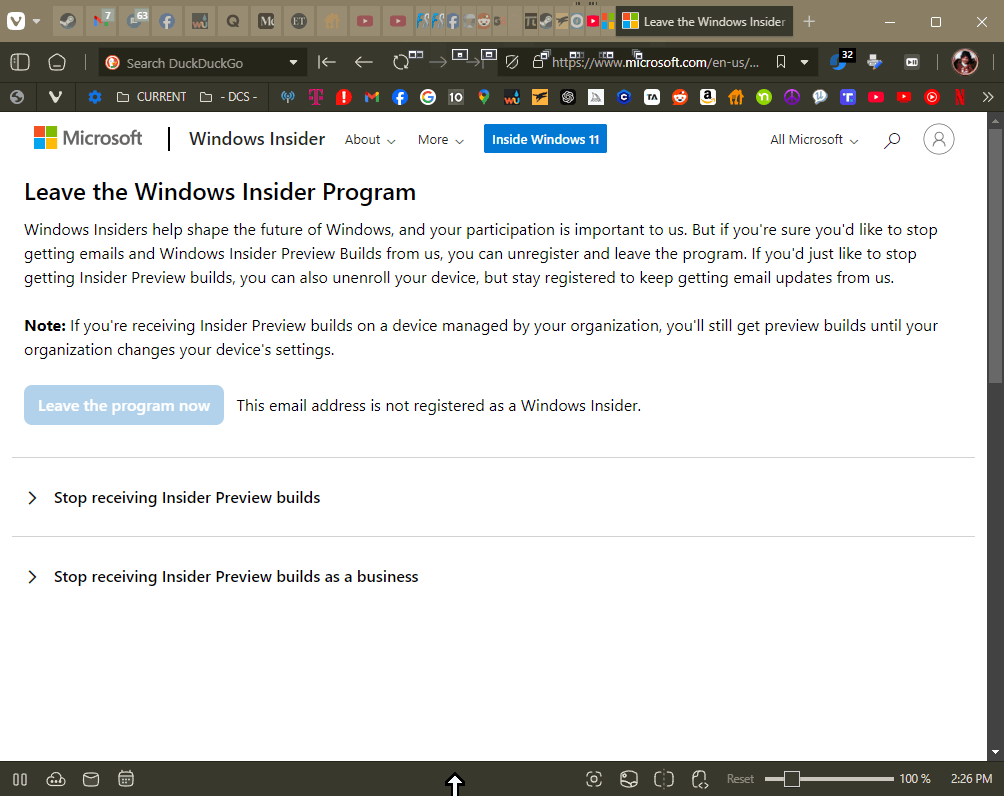Open the calendar icon in status bar
This screenshot has width=1004, height=796.
[126, 779]
